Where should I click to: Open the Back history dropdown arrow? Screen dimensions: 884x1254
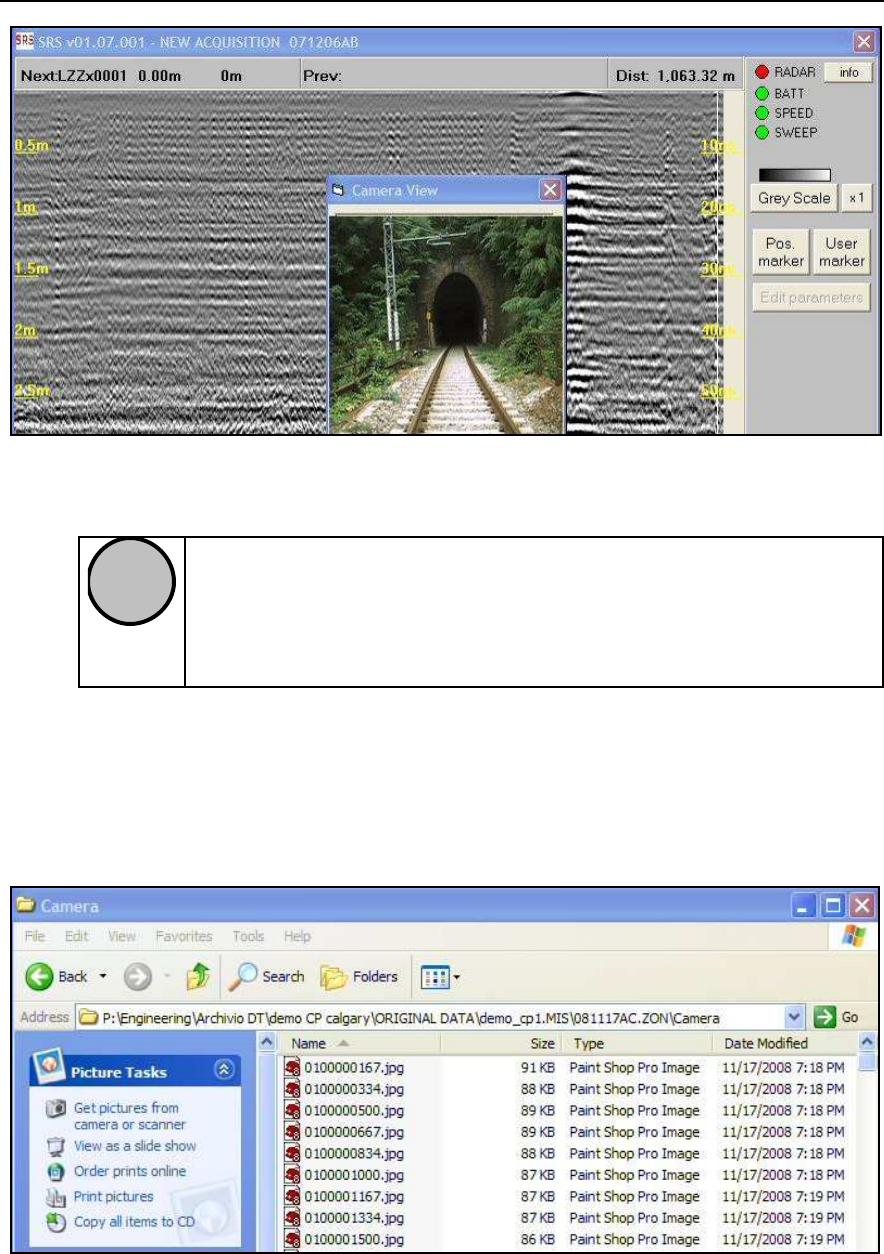tap(101, 977)
